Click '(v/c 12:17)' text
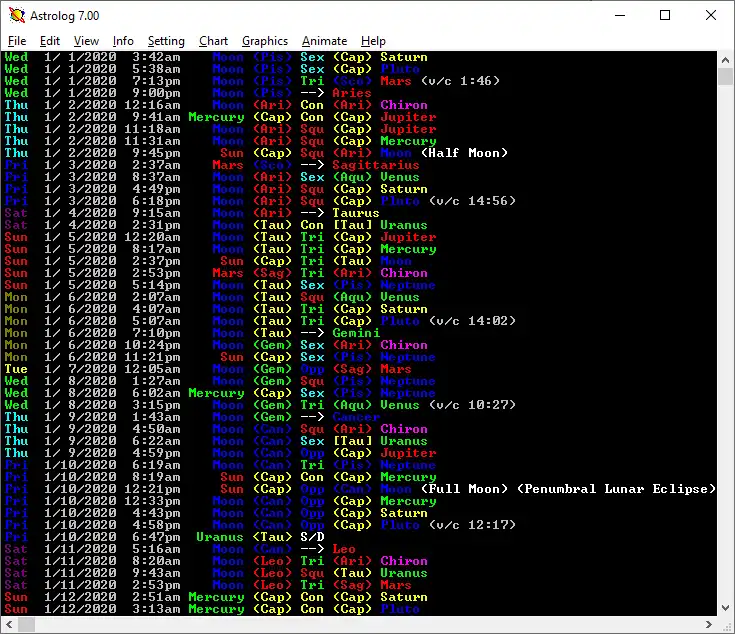 click(x=472, y=525)
